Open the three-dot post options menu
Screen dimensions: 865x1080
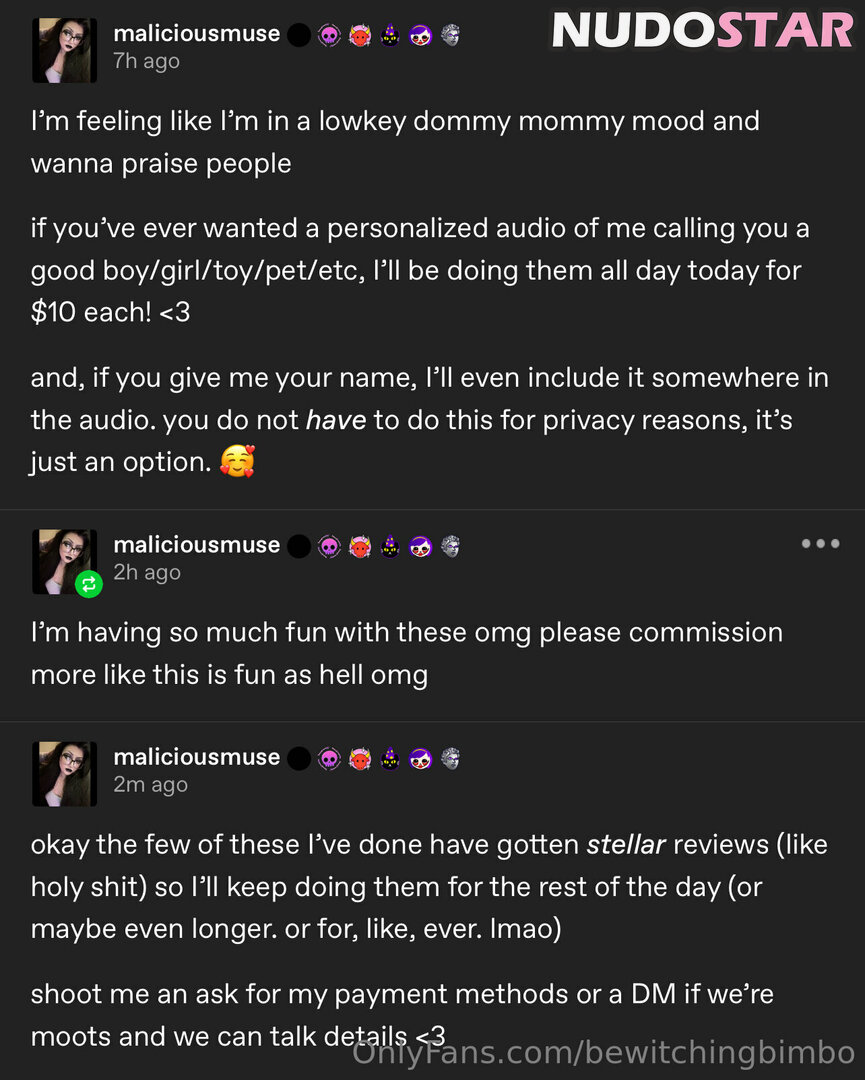pyautogui.click(x=820, y=544)
